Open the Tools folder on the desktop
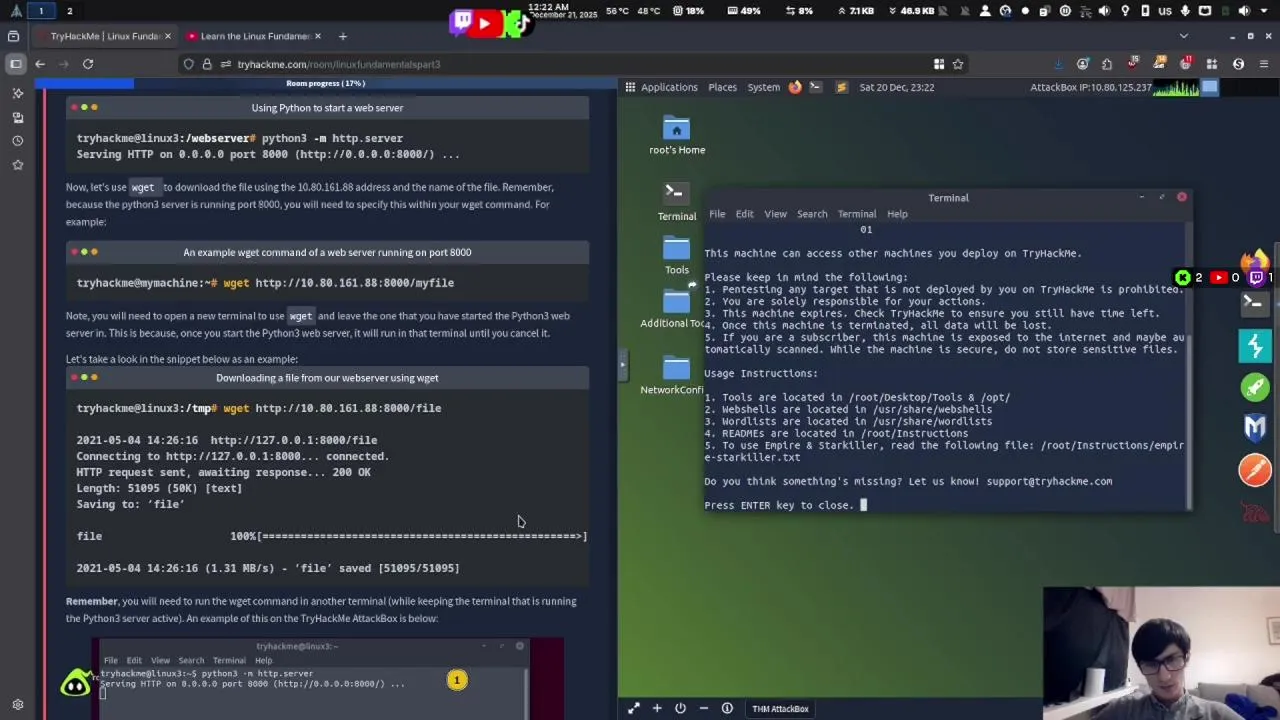The image size is (1280, 720). coord(677,255)
